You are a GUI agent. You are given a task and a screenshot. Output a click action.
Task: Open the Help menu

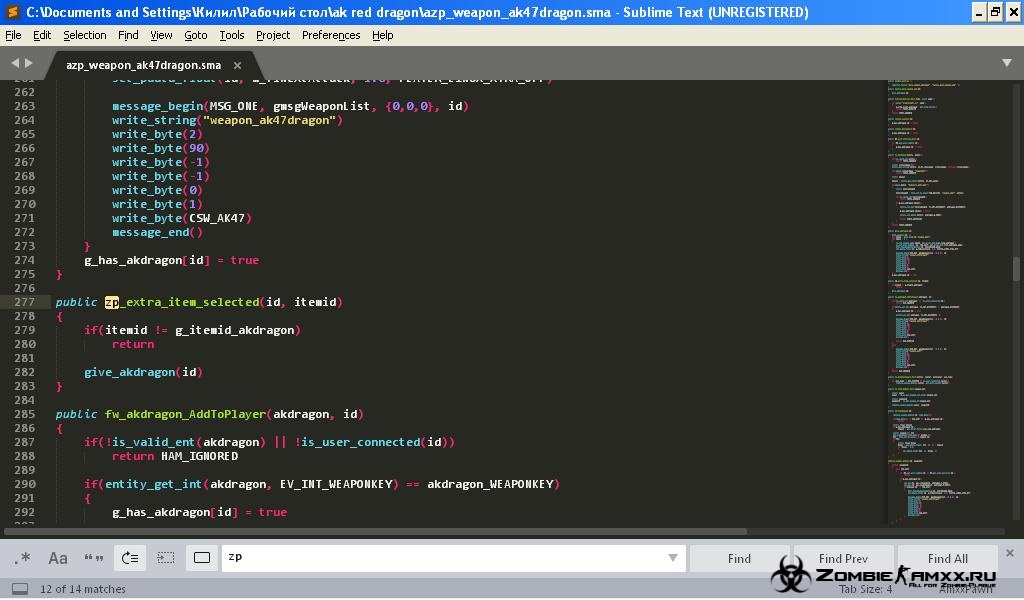coord(383,35)
